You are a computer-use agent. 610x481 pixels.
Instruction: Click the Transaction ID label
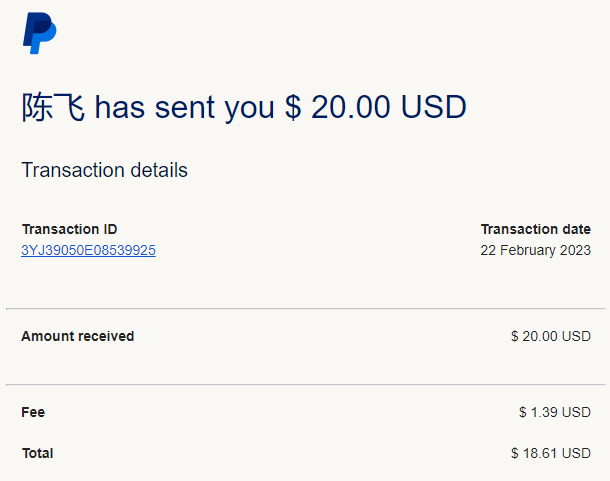click(x=70, y=229)
